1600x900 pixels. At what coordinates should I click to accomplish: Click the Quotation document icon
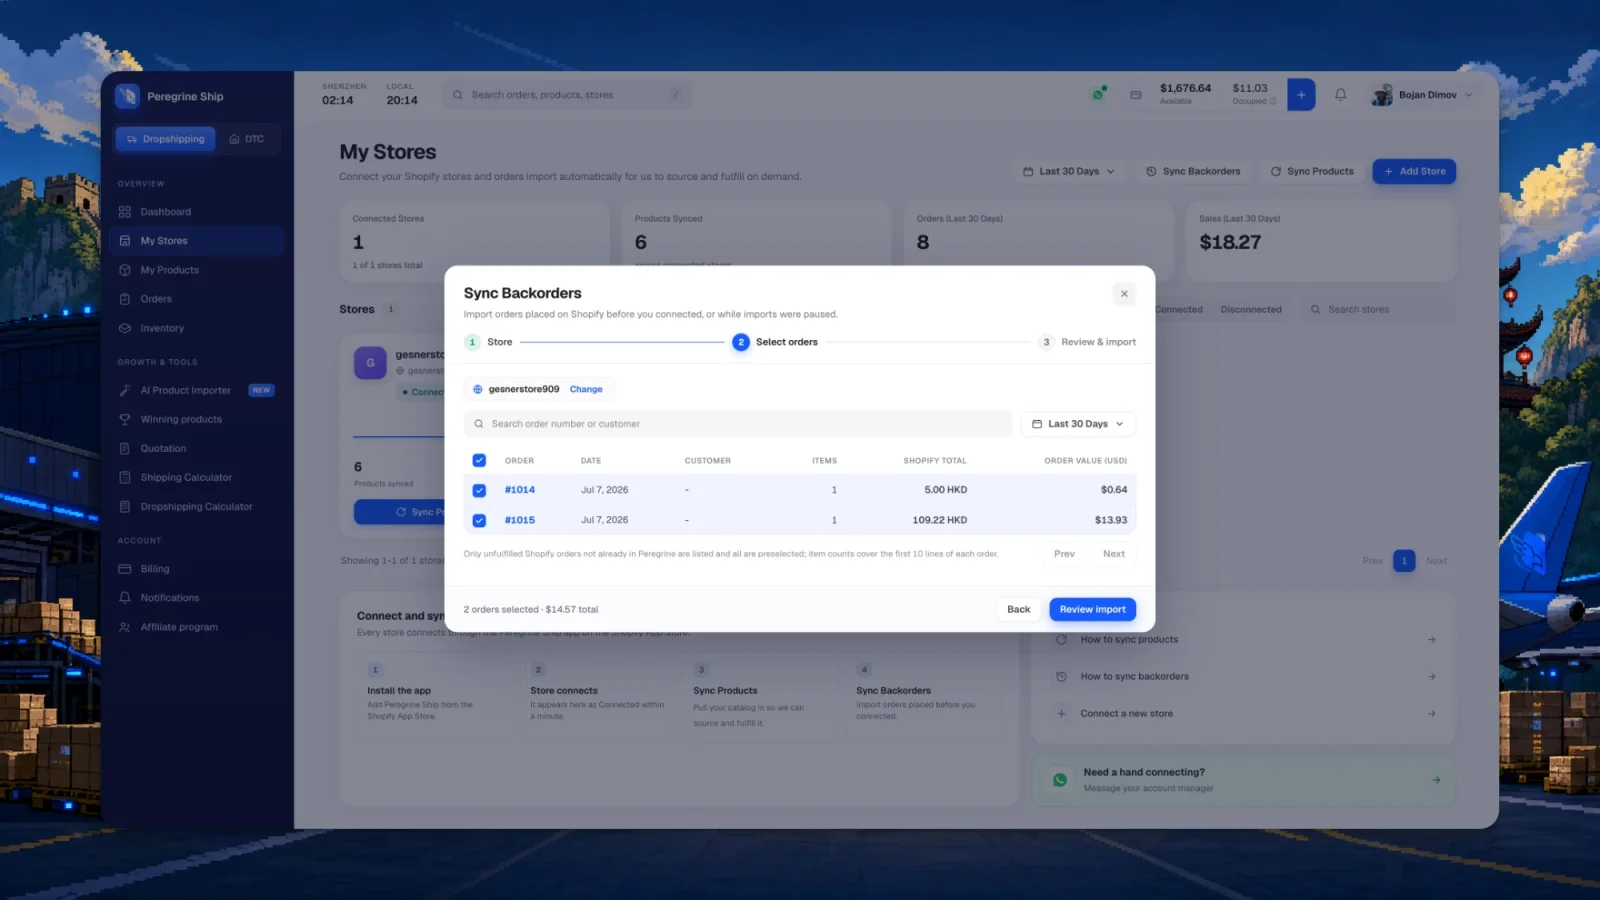point(125,449)
